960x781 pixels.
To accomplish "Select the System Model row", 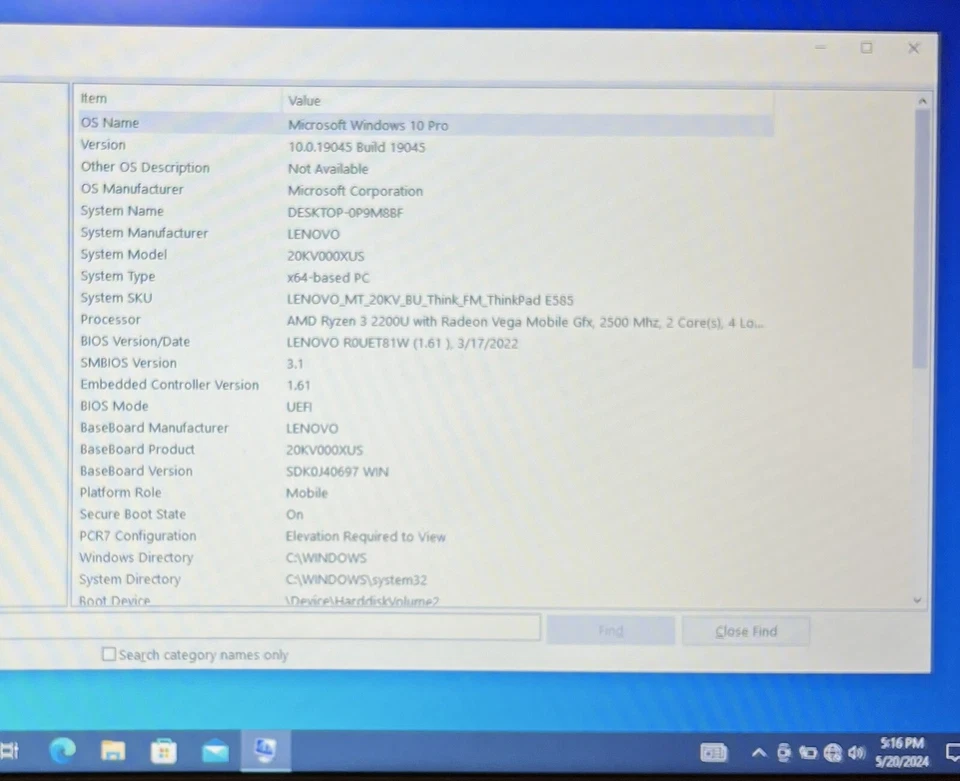I will pos(426,255).
